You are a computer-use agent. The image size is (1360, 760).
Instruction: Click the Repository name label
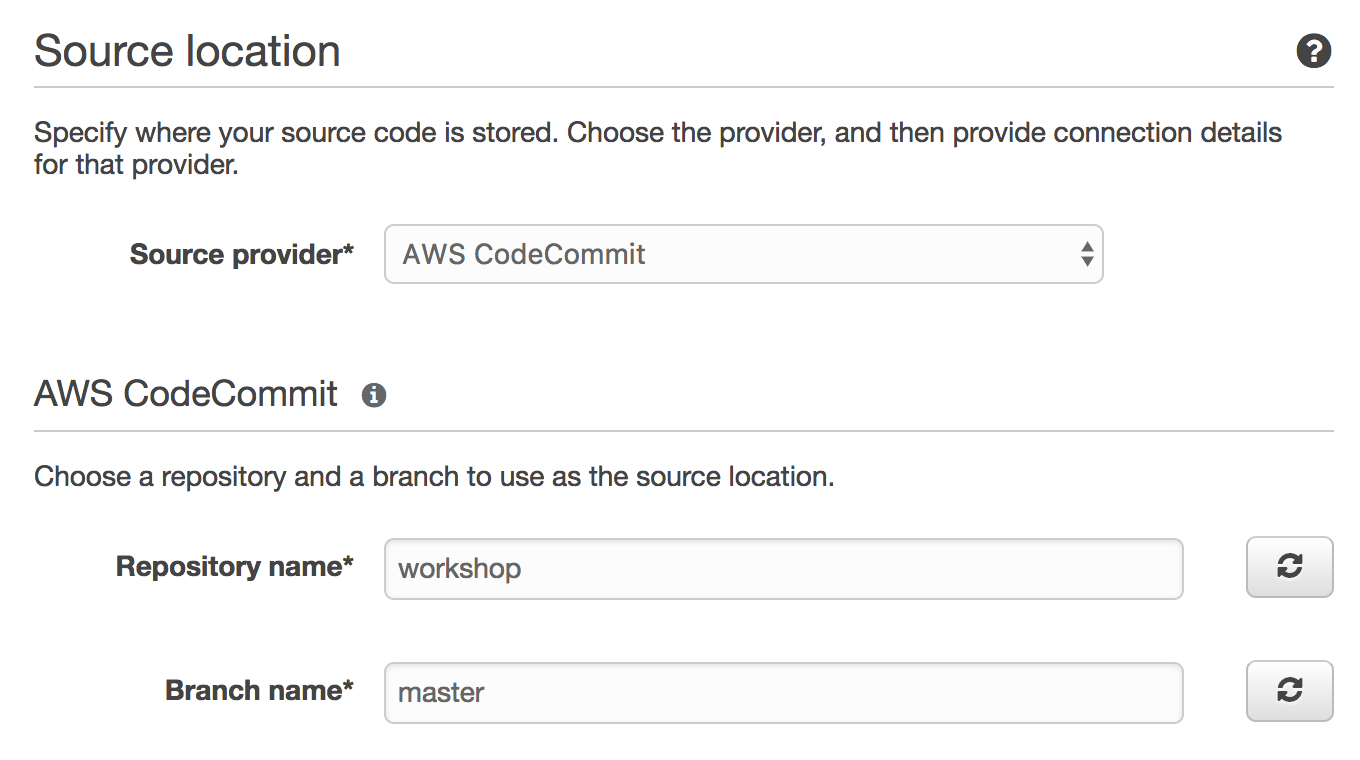(229, 567)
